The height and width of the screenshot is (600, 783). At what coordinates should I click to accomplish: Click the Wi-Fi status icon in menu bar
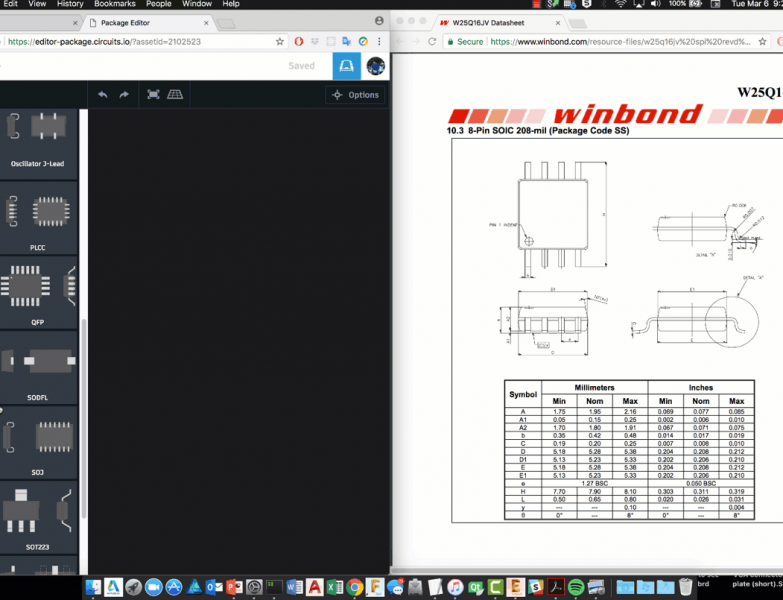[x=621, y=3]
